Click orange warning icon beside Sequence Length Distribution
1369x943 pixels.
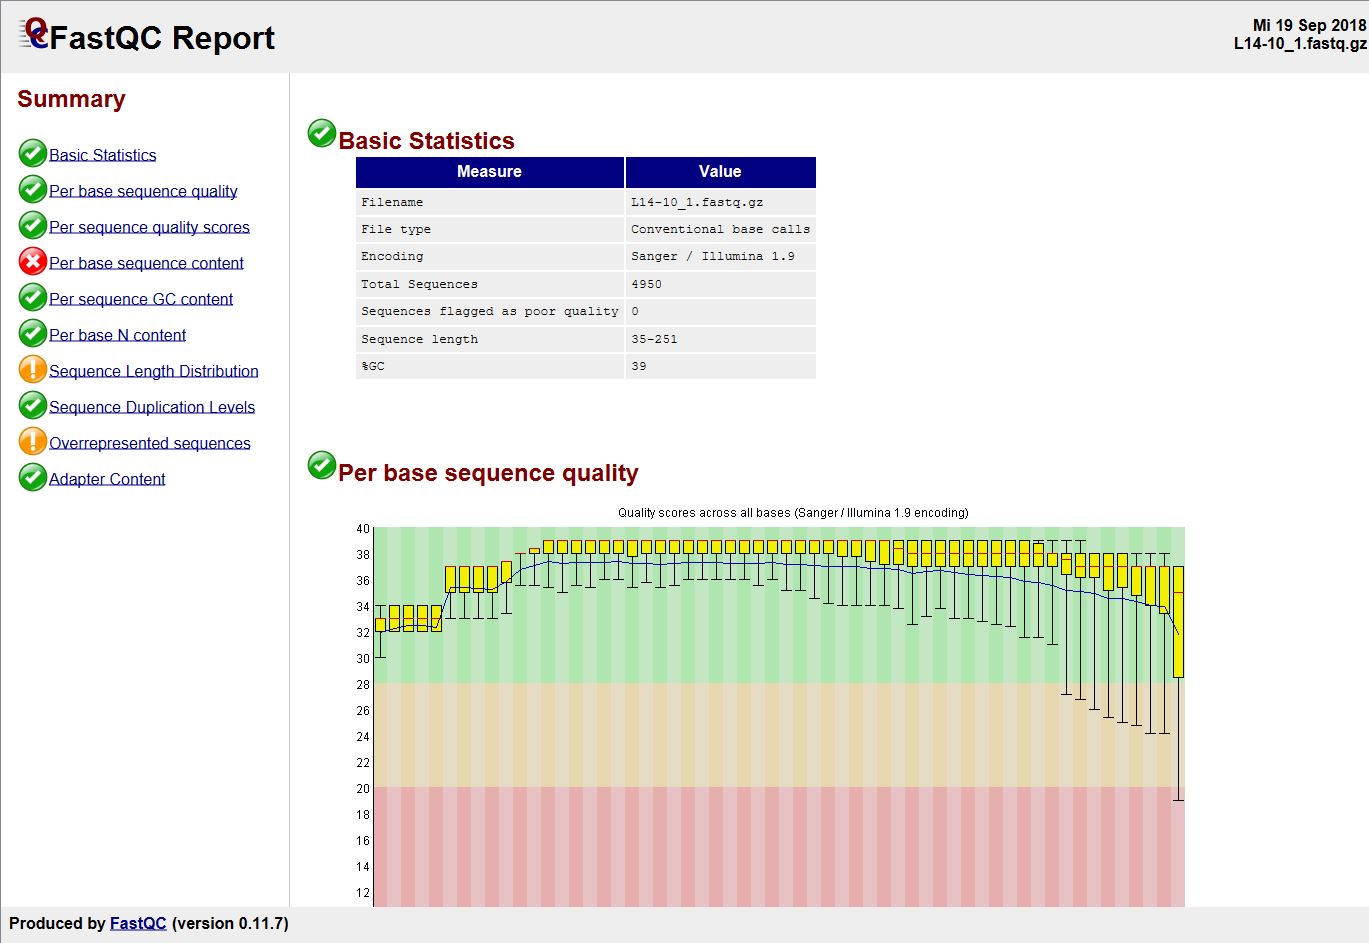point(32,370)
